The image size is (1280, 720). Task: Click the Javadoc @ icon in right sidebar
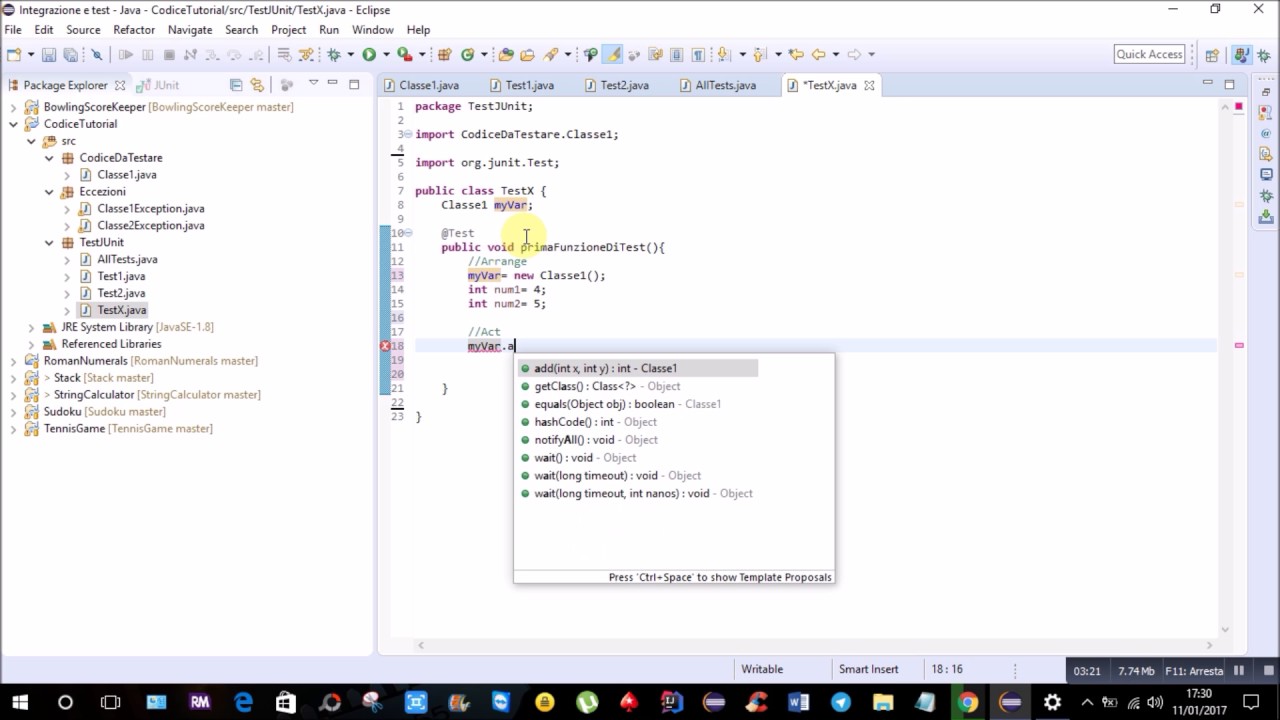(1266, 134)
